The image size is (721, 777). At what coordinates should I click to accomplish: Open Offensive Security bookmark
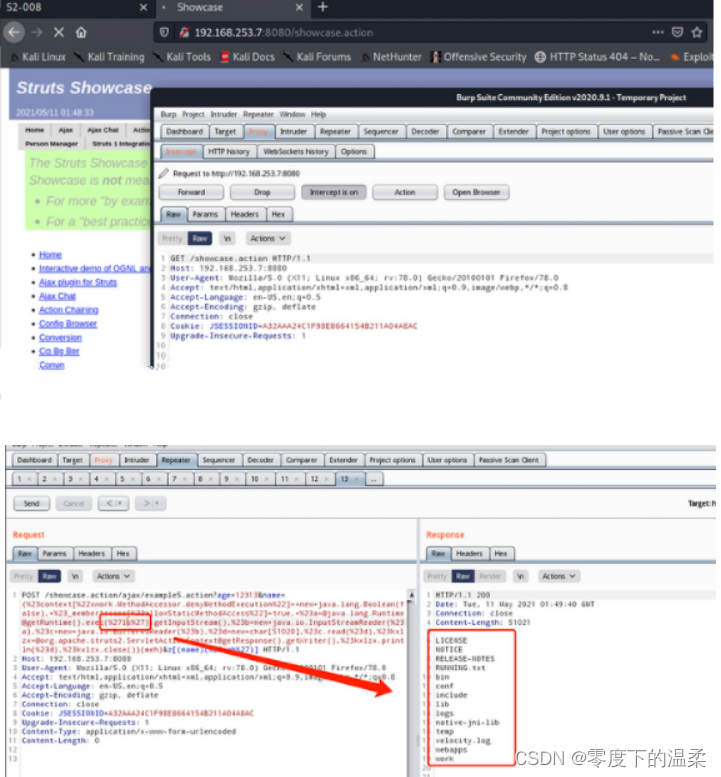coord(479,57)
